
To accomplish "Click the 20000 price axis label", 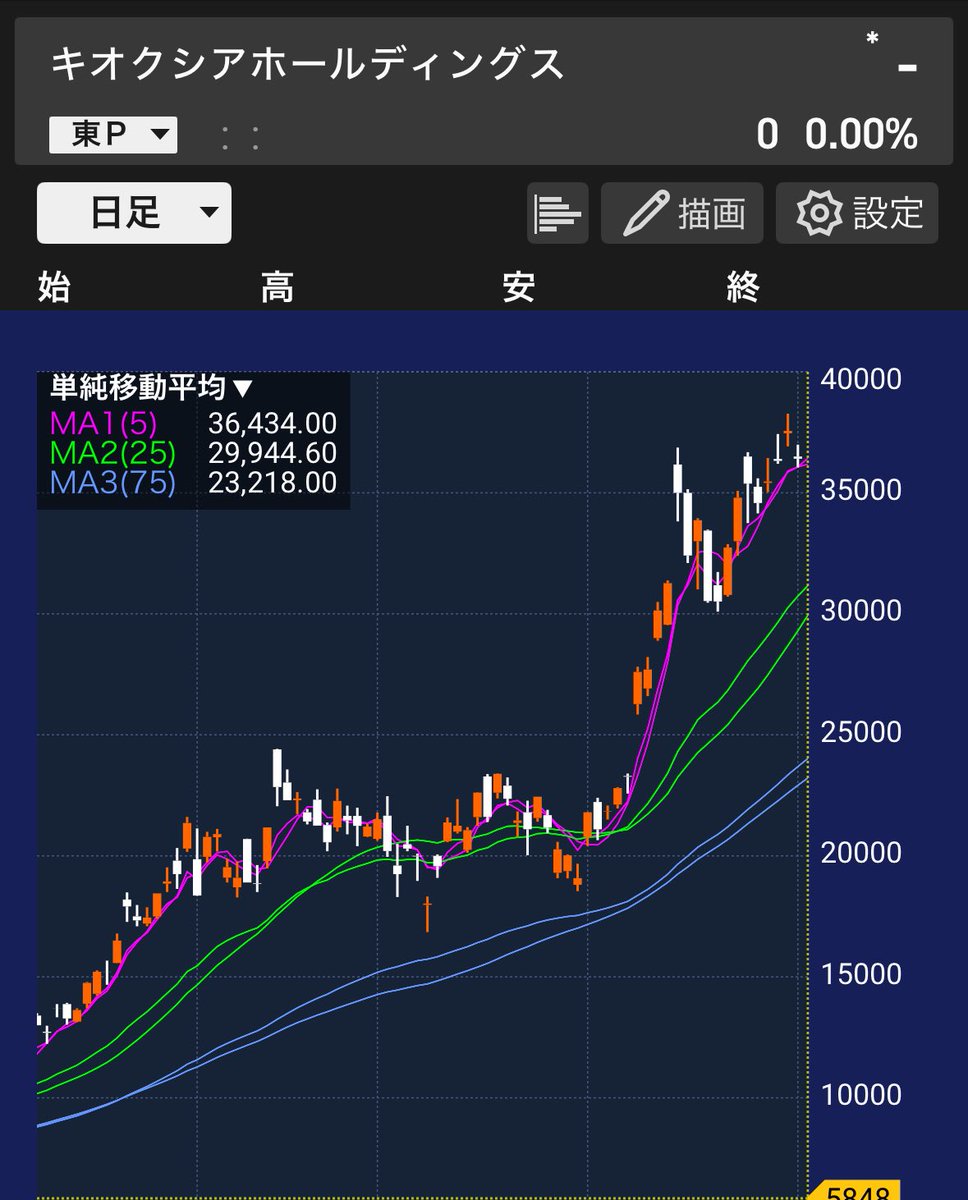I will point(861,853).
